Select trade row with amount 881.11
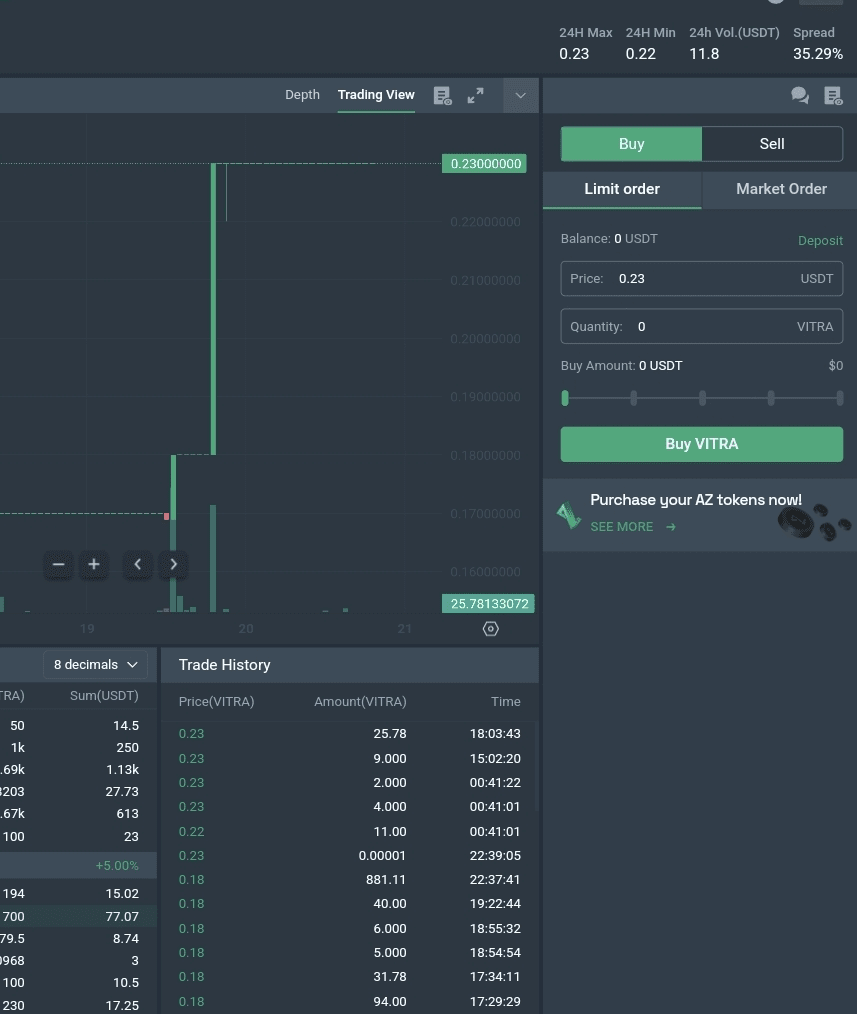 [x=349, y=879]
